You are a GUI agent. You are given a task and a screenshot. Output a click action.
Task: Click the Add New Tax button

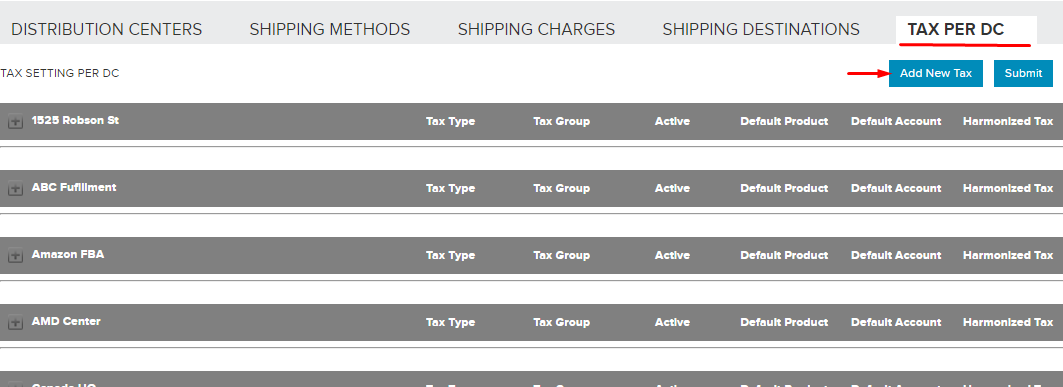point(936,73)
